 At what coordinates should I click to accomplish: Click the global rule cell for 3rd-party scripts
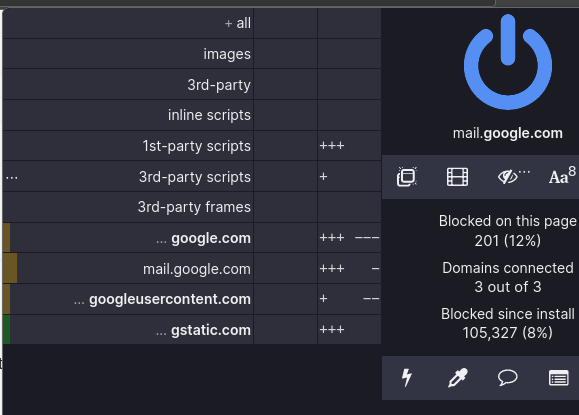pos(285,176)
